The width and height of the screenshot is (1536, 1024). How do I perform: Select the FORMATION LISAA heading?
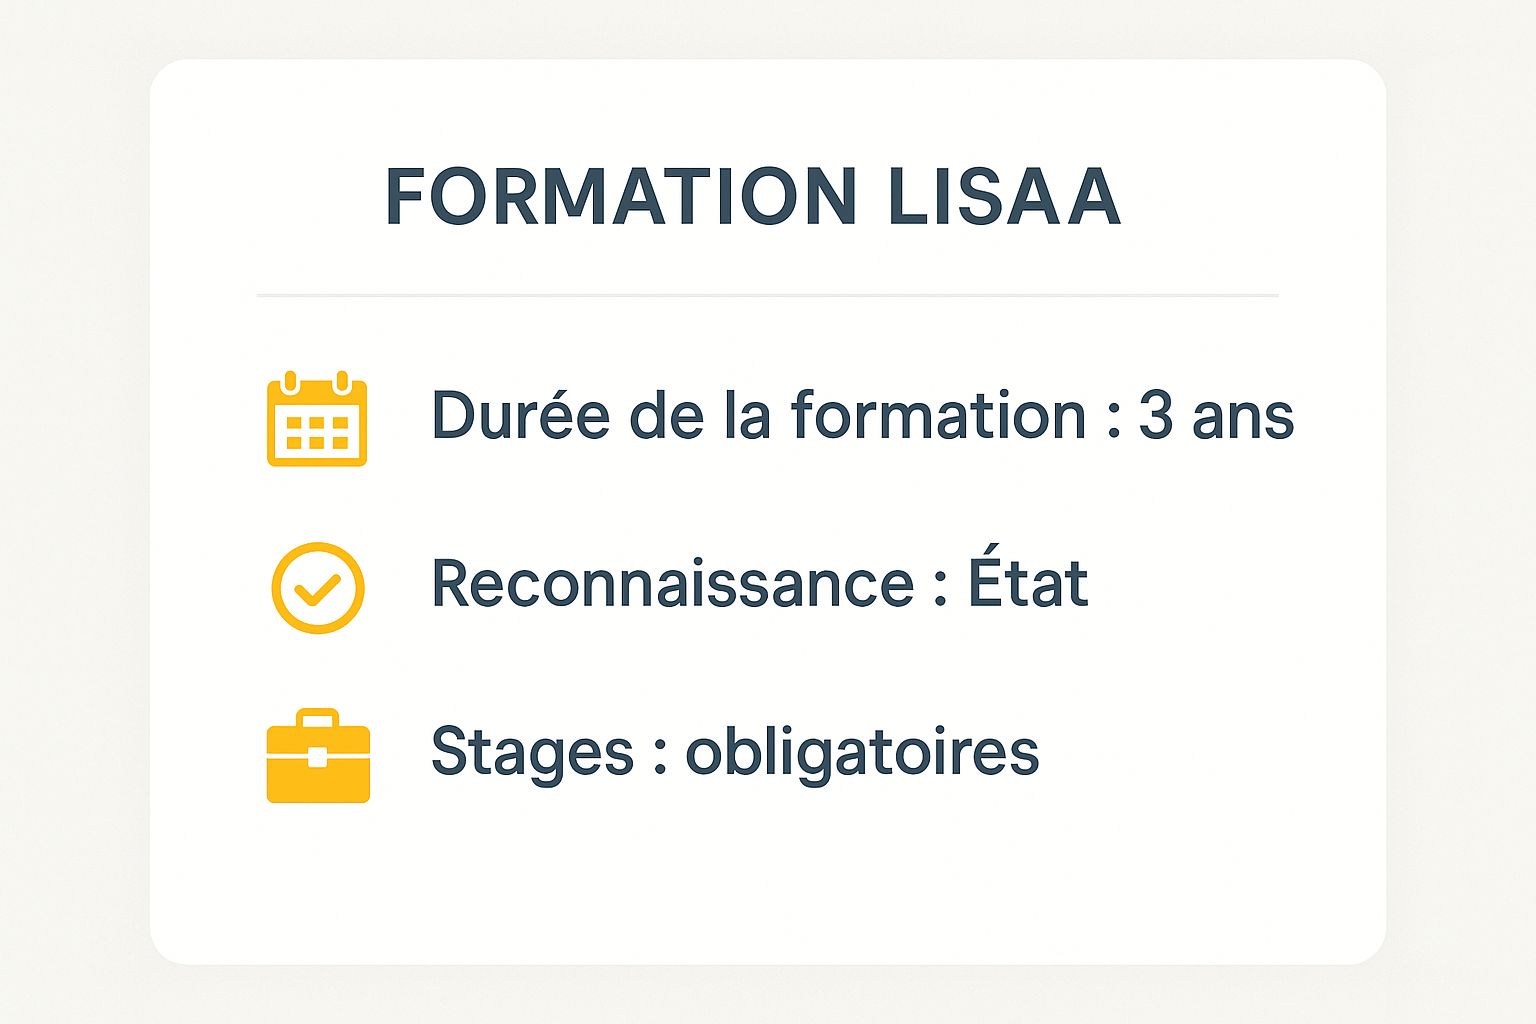pos(752,196)
